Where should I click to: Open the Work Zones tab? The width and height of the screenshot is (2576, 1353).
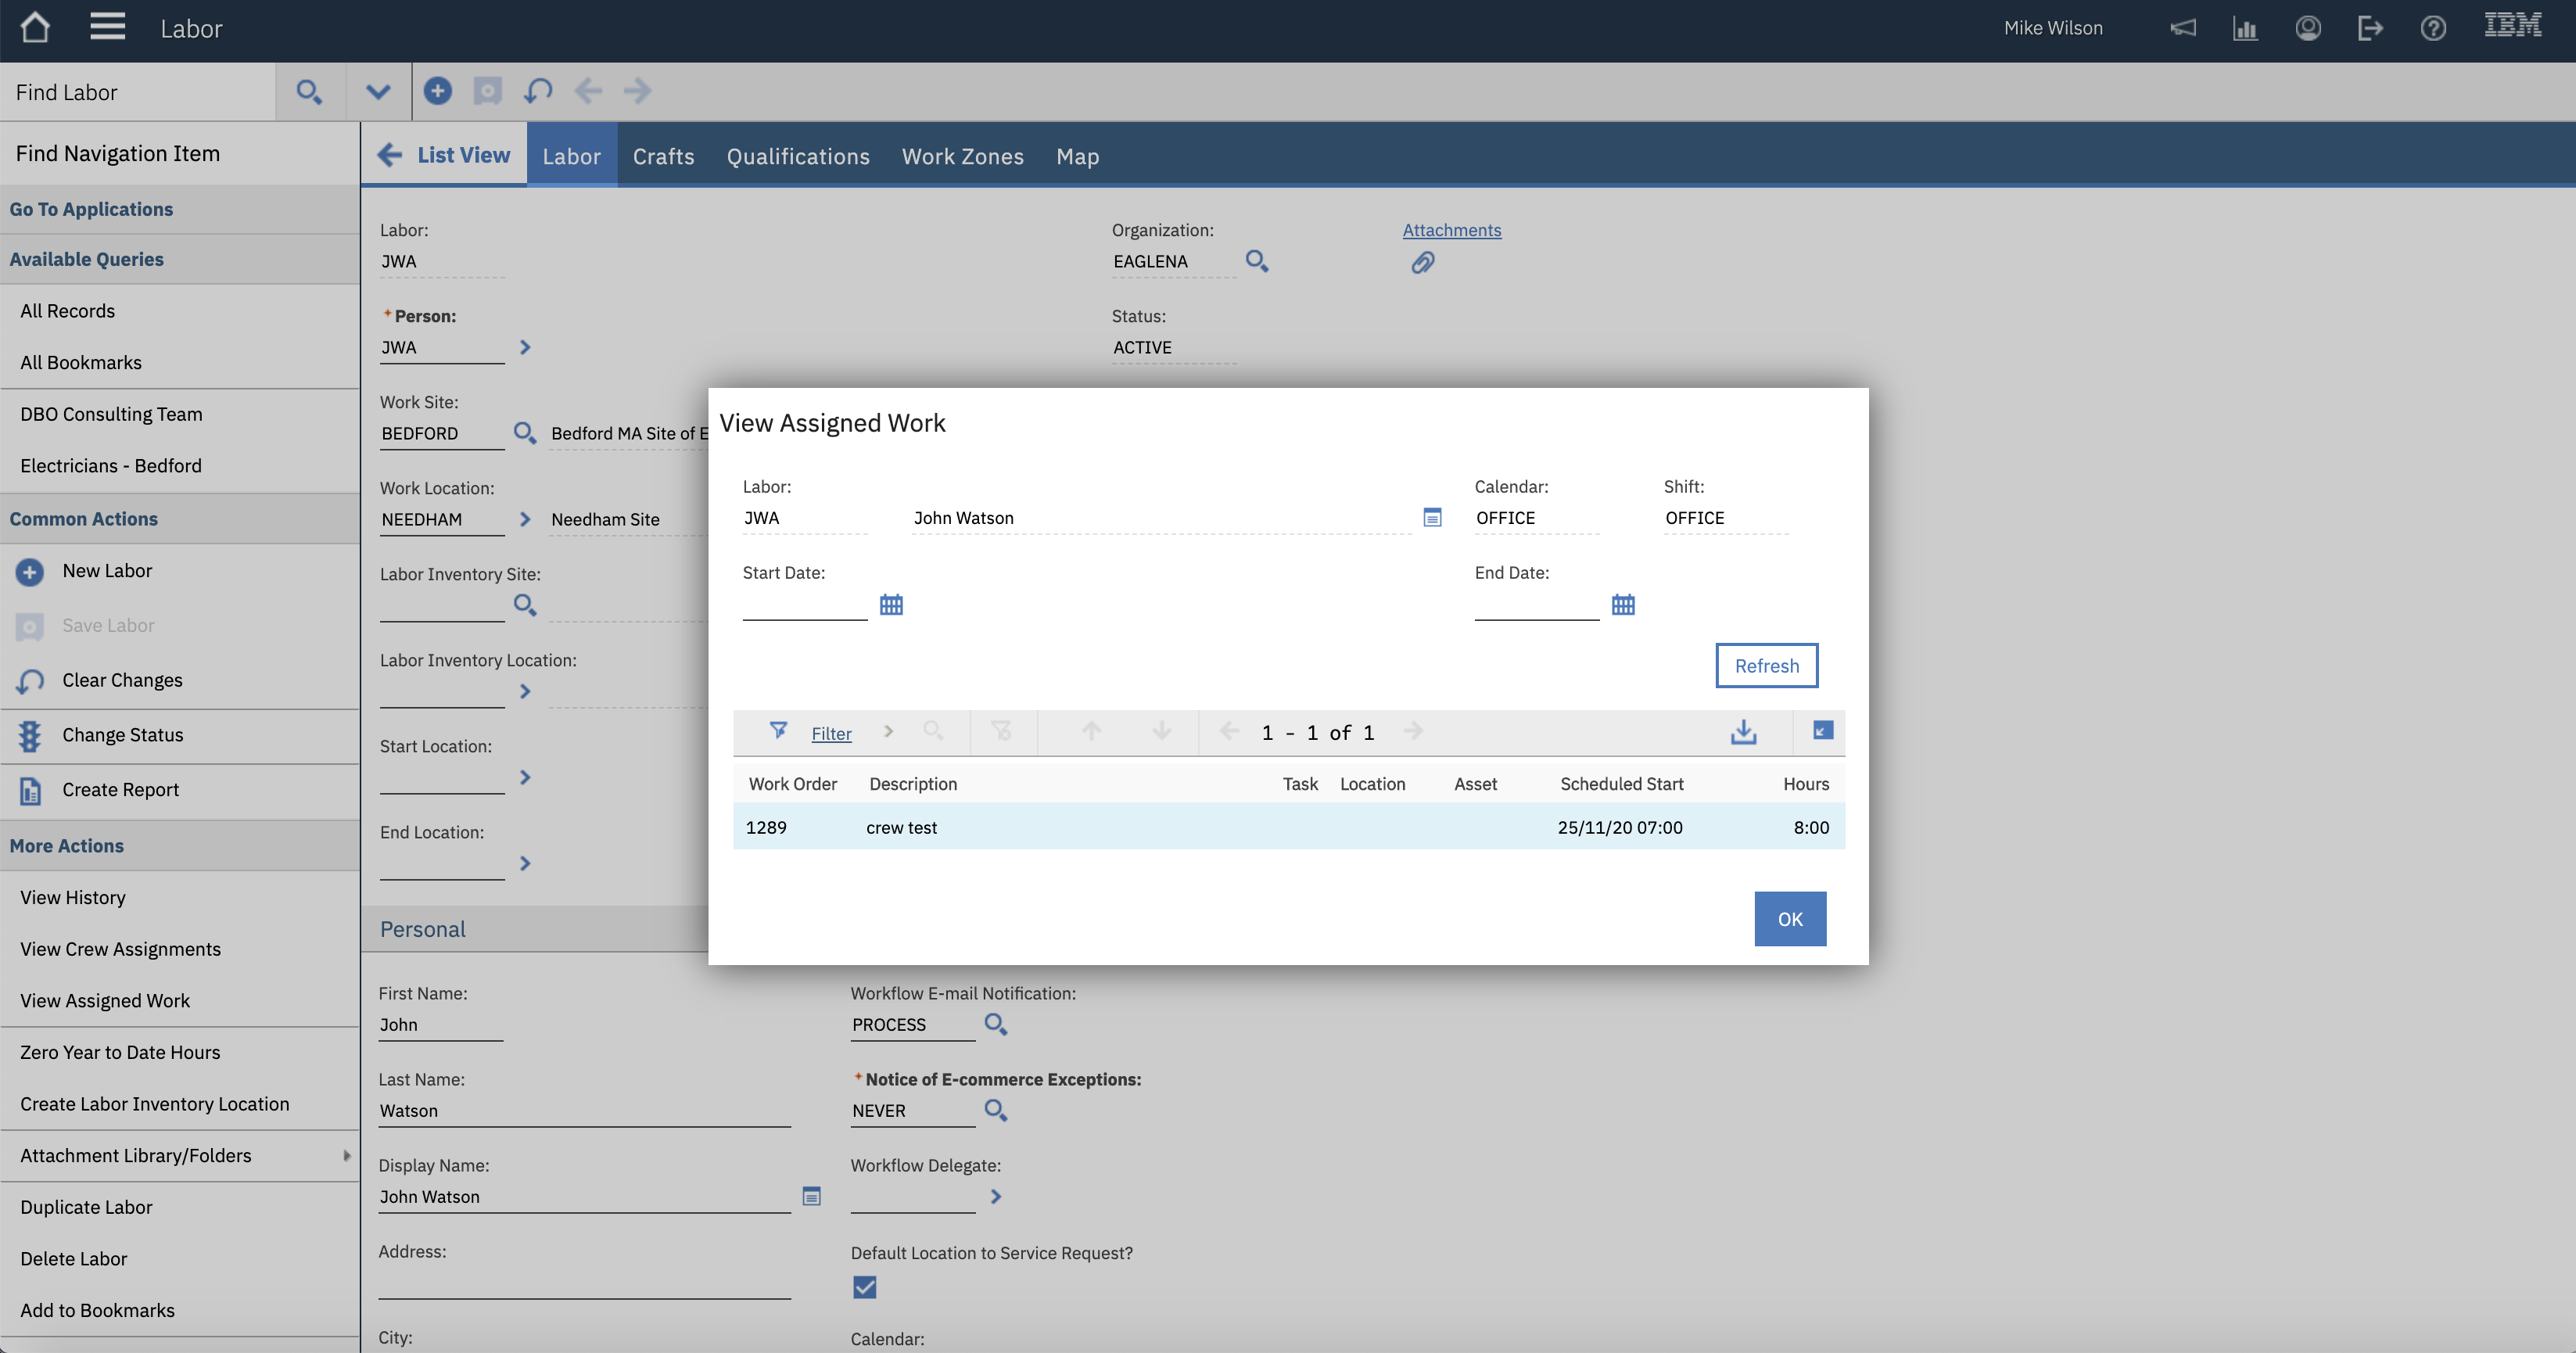(962, 156)
